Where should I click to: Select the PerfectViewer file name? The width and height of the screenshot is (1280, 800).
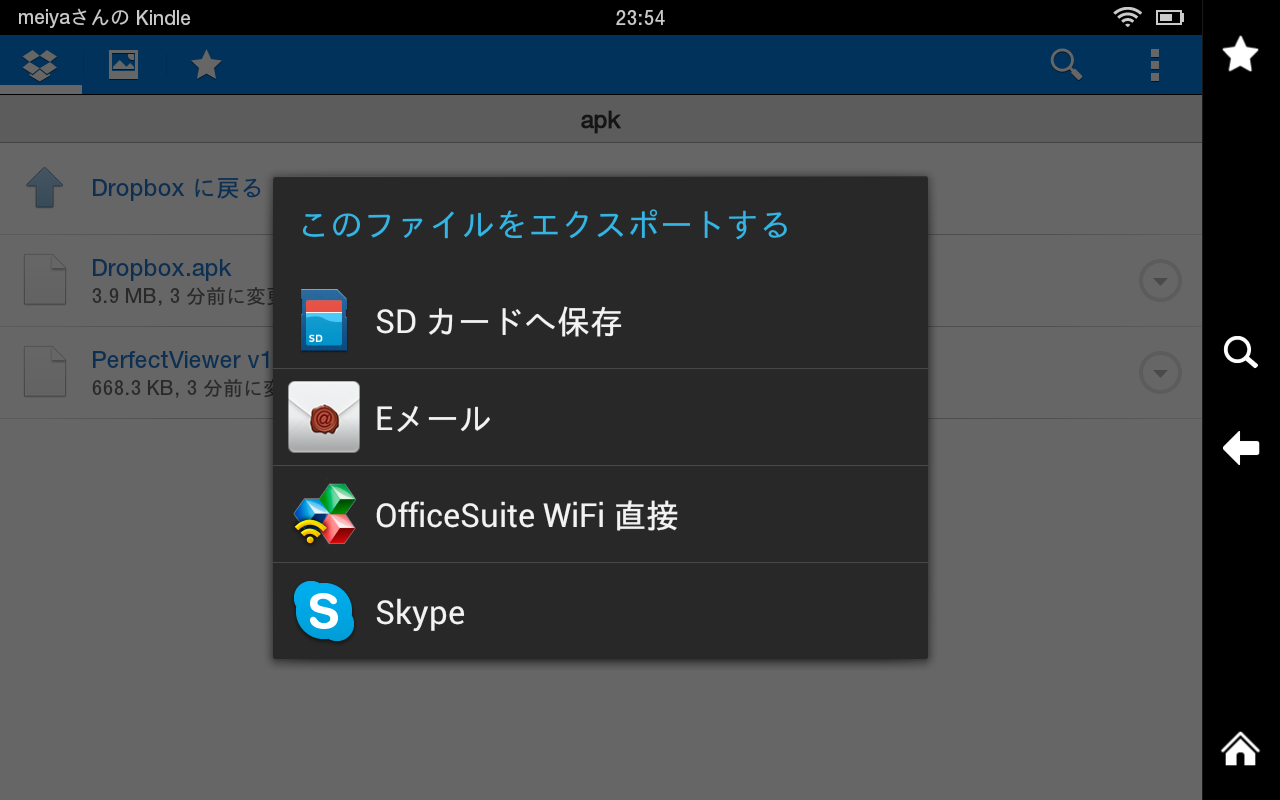pyautogui.click(x=181, y=360)
